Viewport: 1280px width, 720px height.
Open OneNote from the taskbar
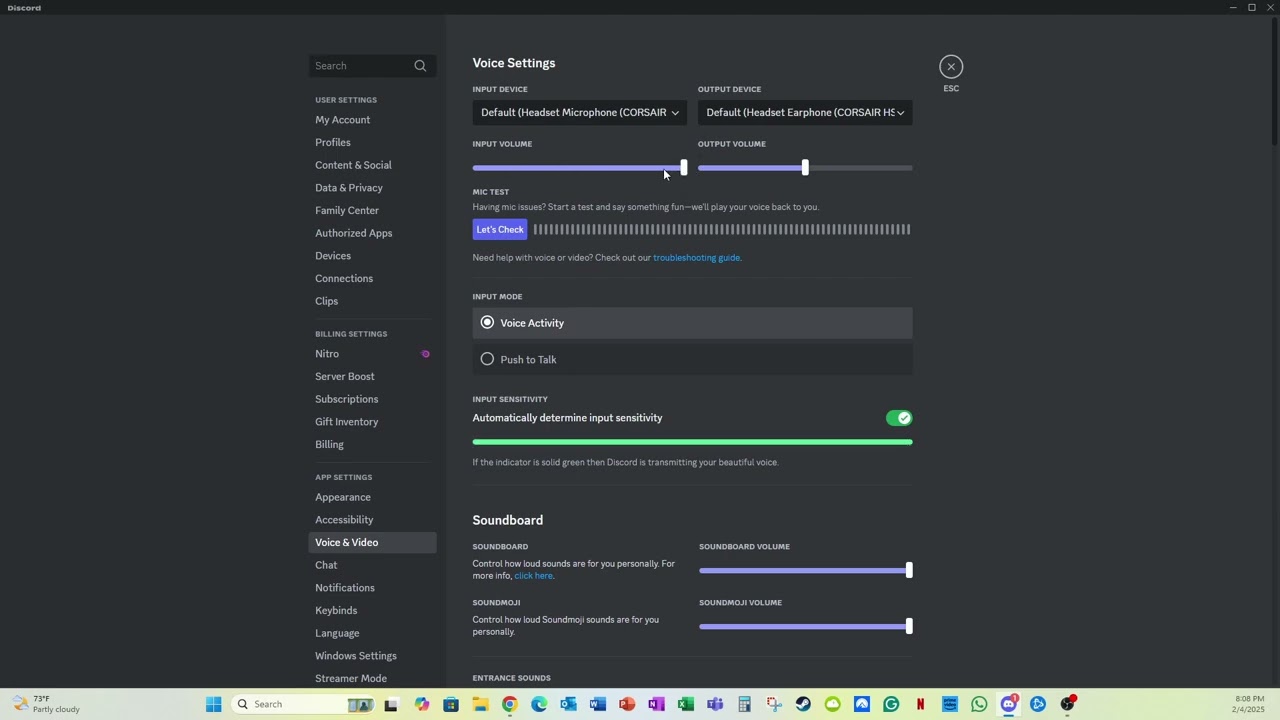656,704
